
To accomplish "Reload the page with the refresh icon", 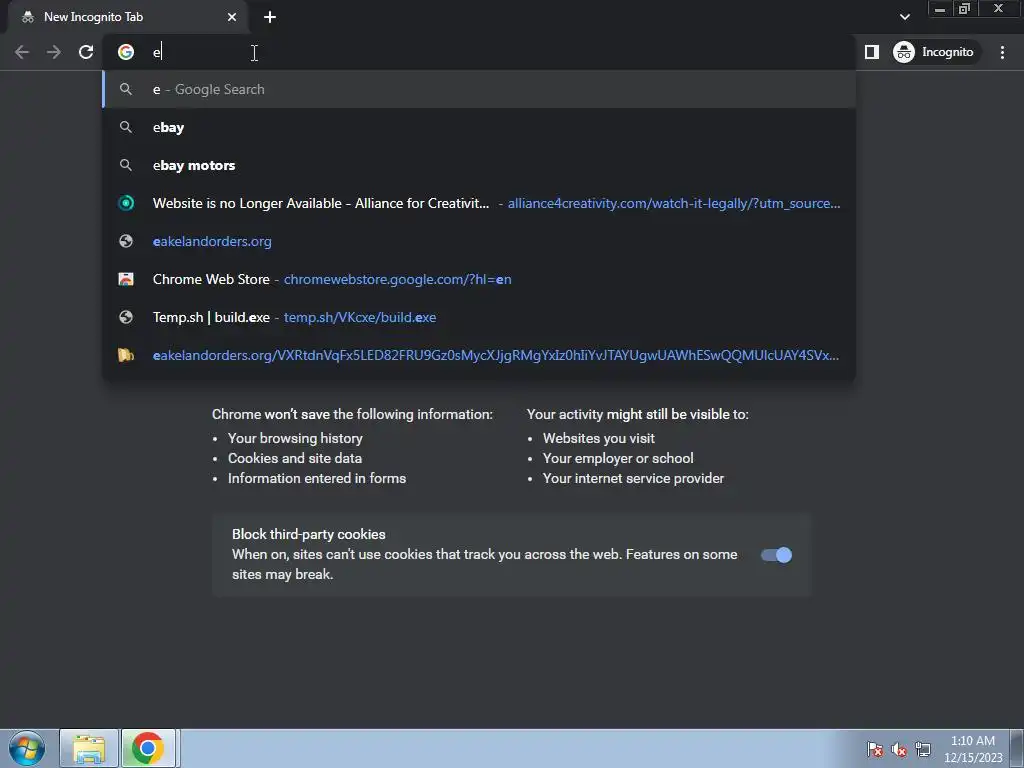I will point(86,52).
